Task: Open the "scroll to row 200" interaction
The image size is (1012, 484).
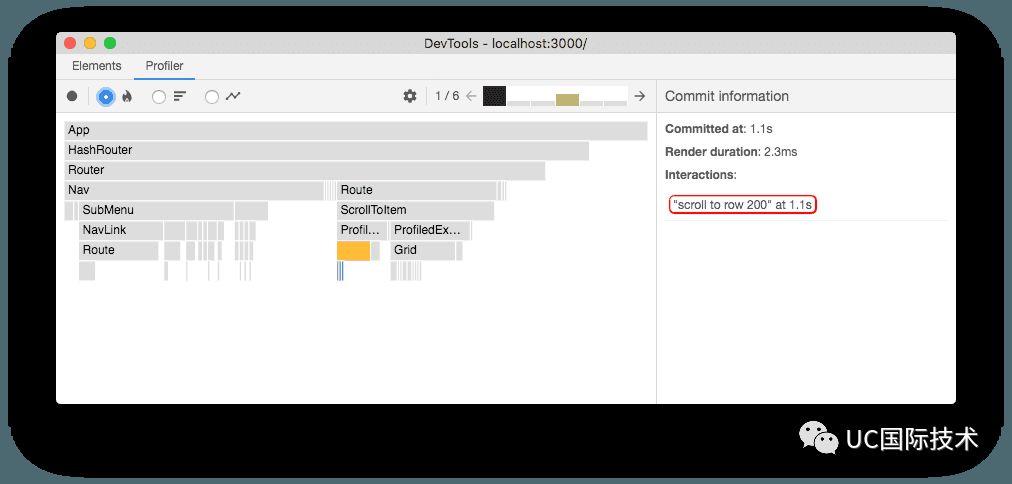Action: tap(743, 205)
